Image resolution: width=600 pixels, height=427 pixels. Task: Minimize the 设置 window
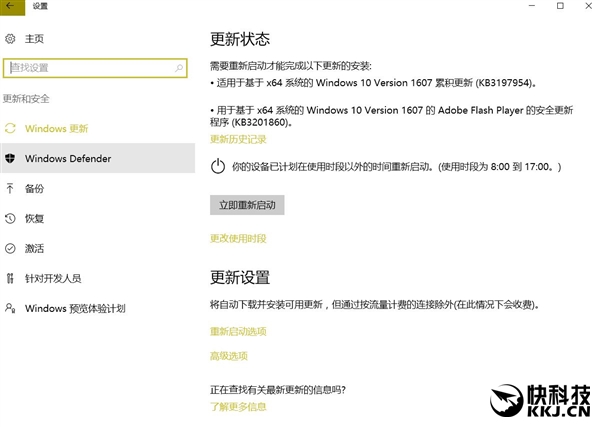(x=532, y=6)
